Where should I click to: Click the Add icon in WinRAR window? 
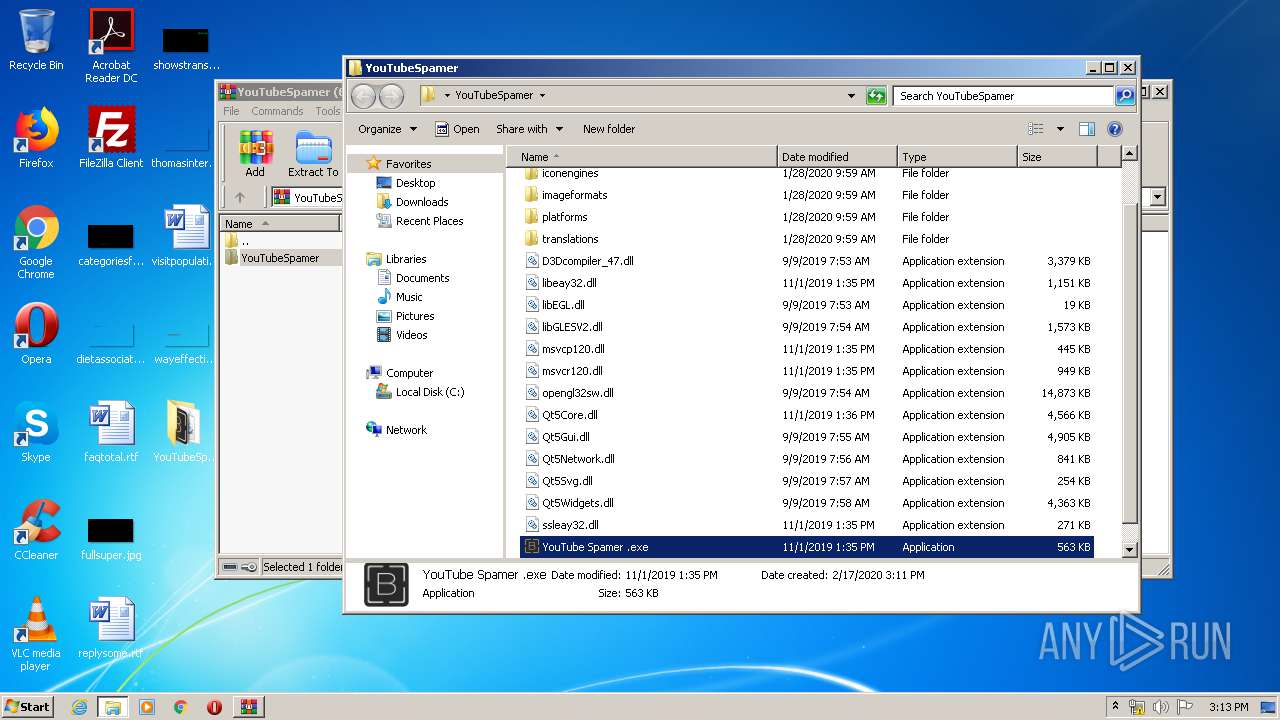(256, 154)
